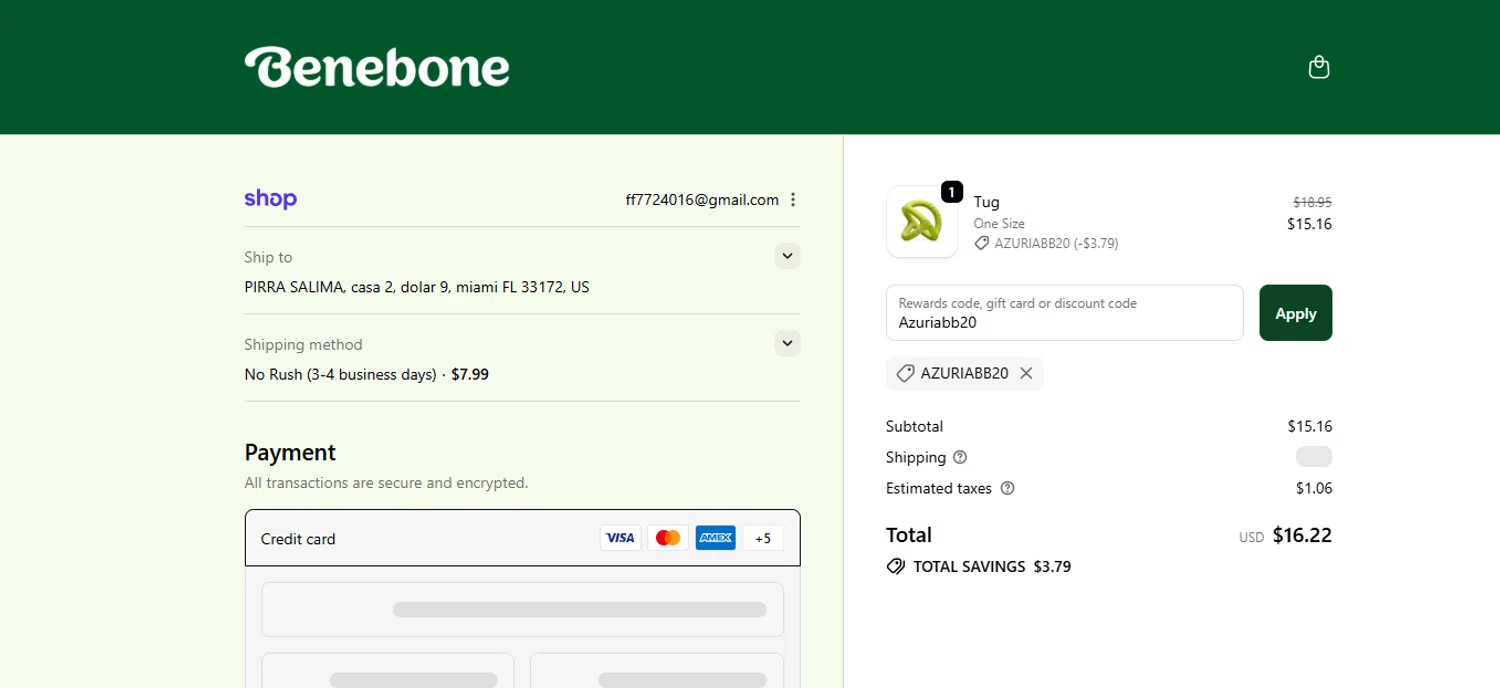Click the struck-through $18.95 price
Screen dimensions: 1500x688
[1312, 202]
